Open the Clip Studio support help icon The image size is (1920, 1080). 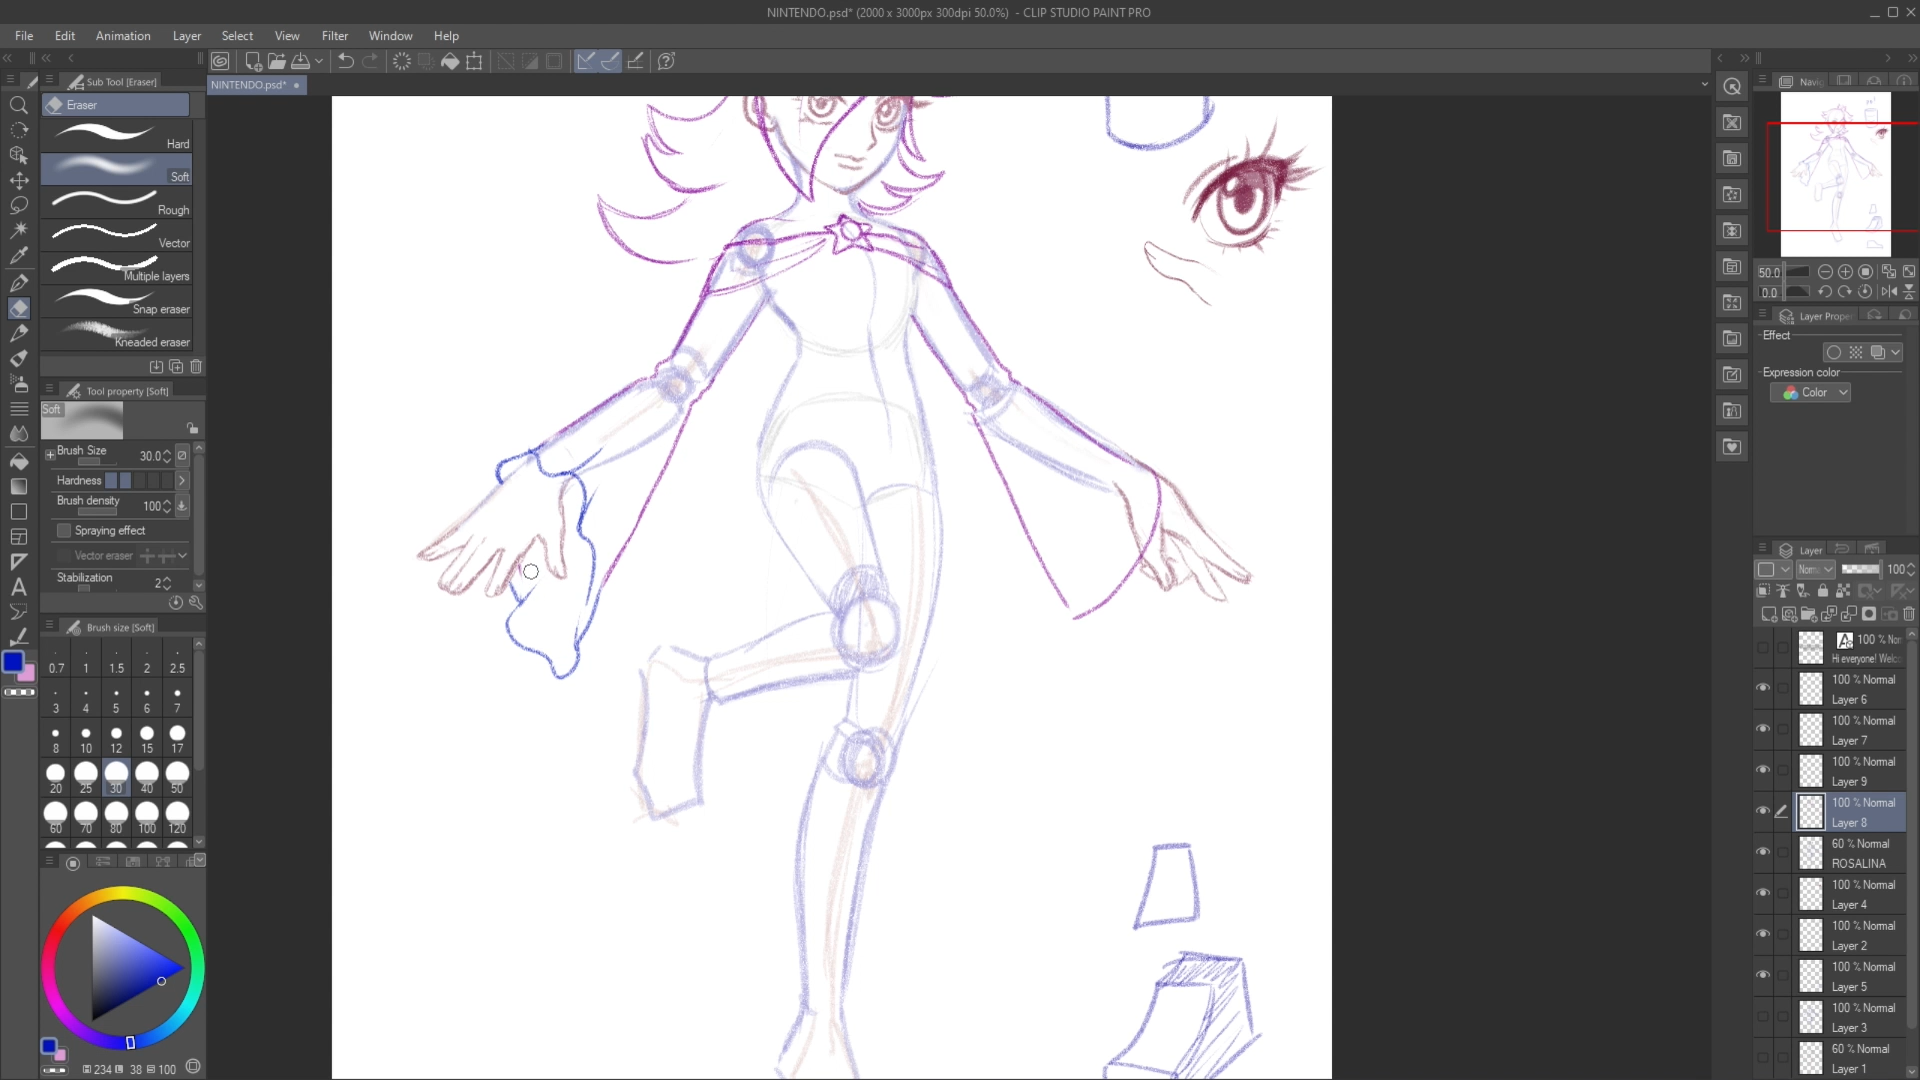coord(666,61)
